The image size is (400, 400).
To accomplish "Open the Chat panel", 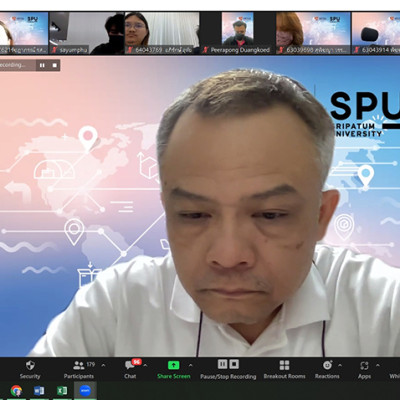I will click(130, 365).
